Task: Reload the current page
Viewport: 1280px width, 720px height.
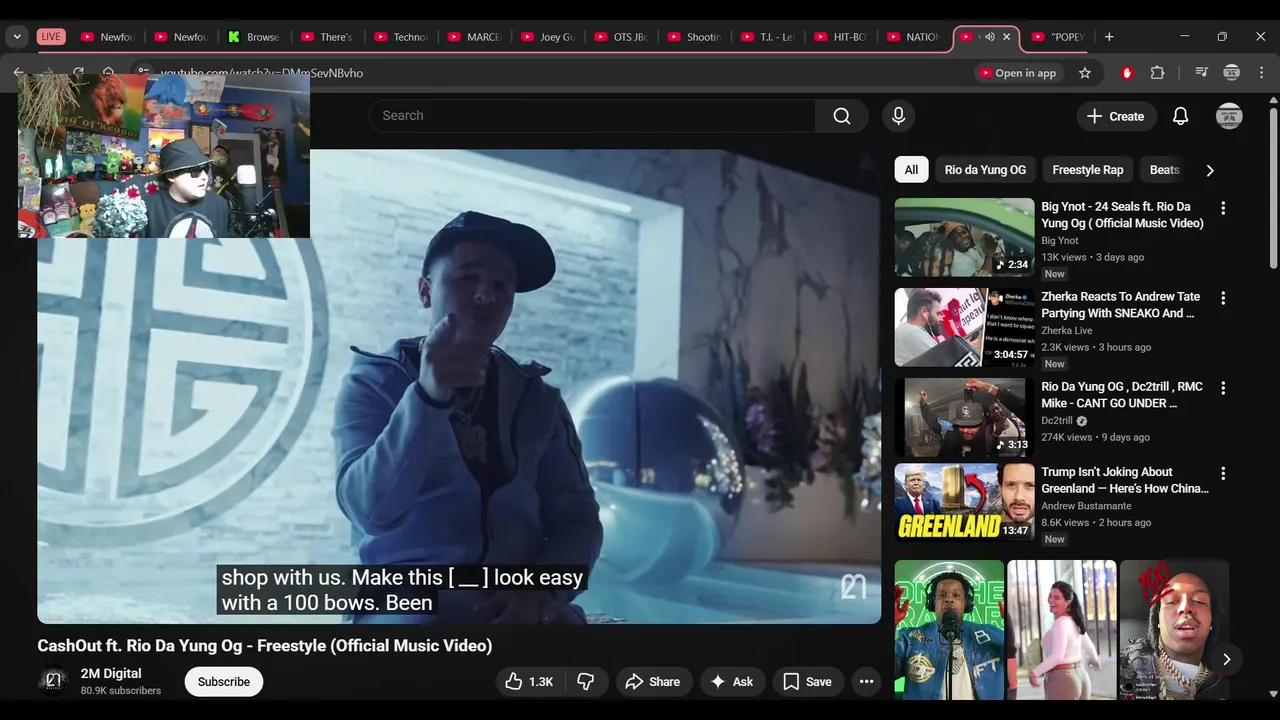Action: [78, 73]
